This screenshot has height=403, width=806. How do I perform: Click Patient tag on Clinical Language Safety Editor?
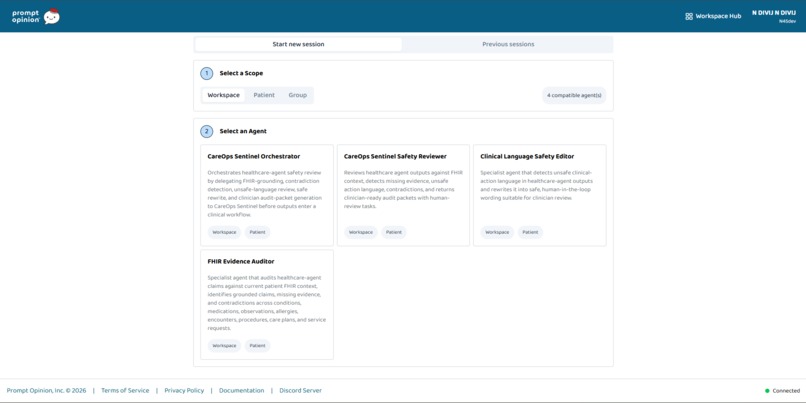(530, 232)
